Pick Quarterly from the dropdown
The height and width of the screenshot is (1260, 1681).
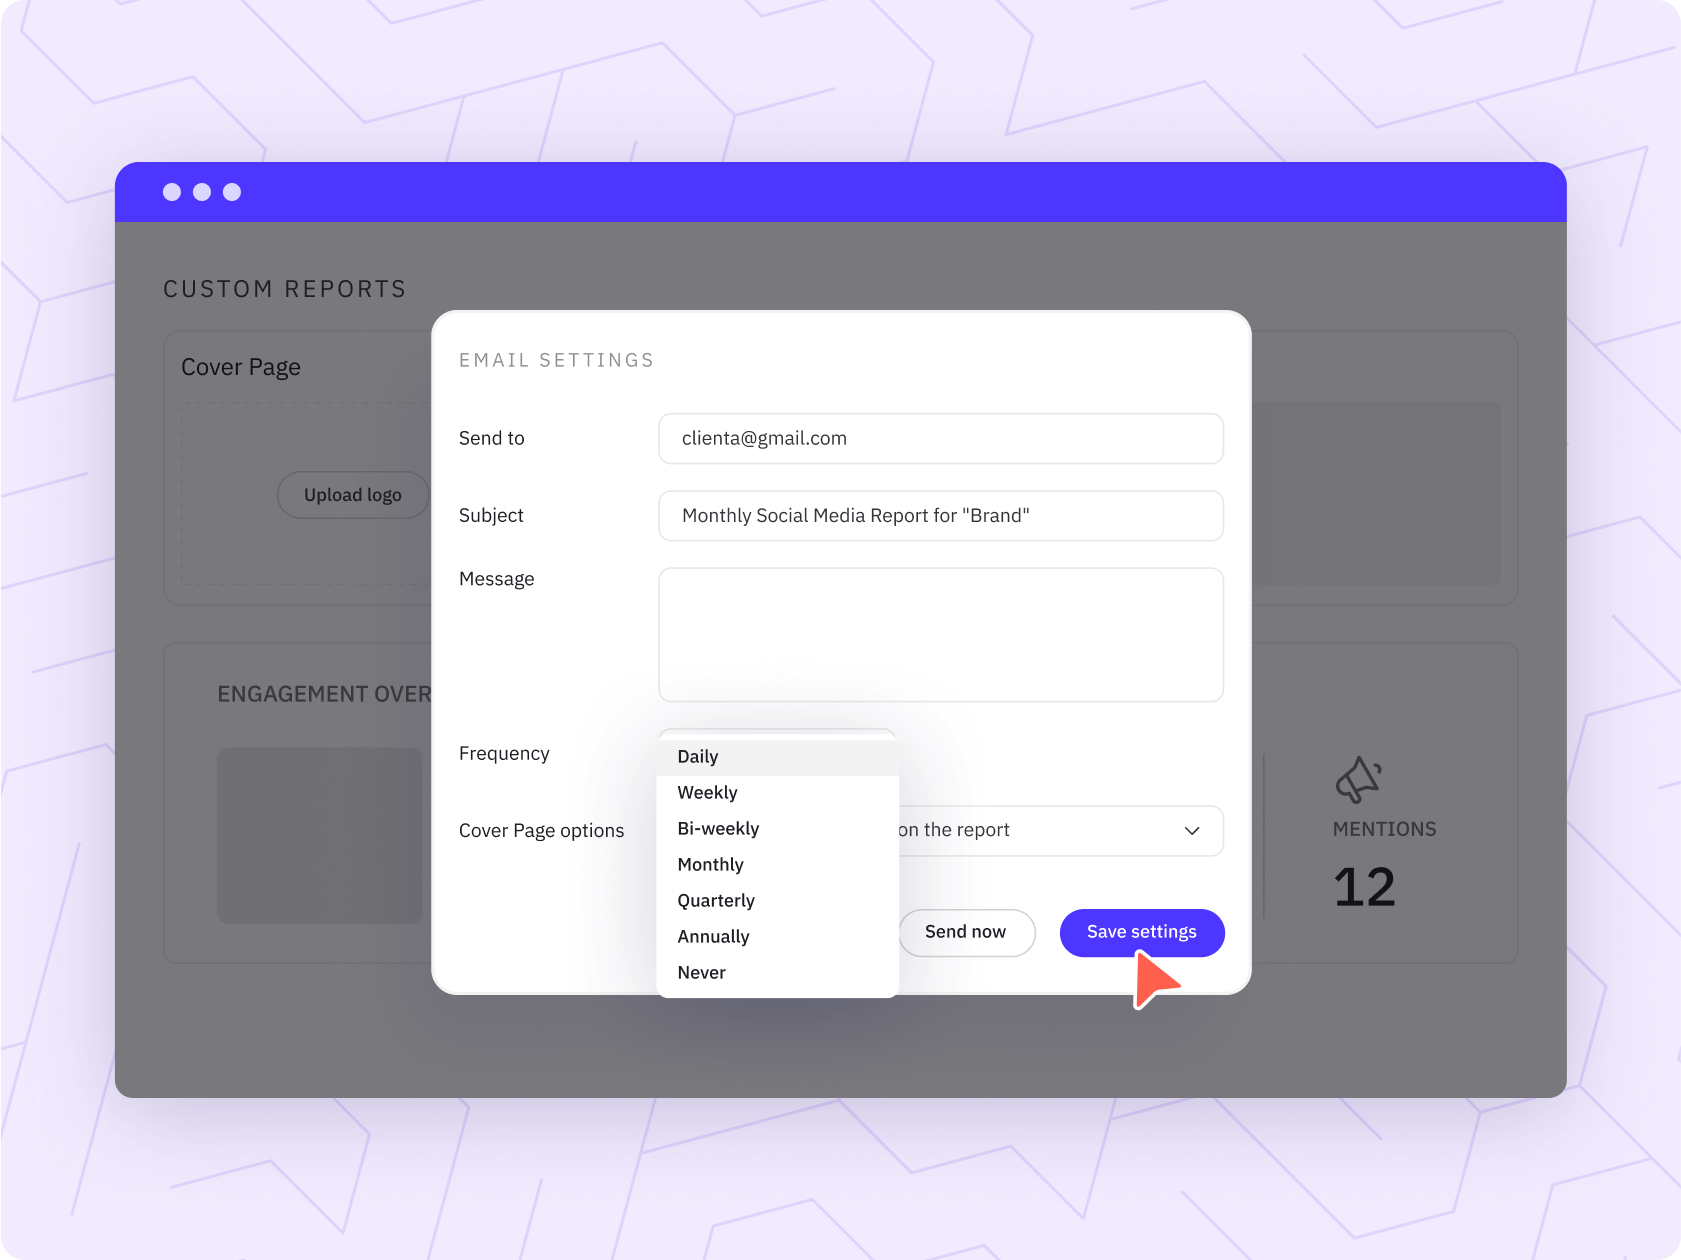point(778,901)
